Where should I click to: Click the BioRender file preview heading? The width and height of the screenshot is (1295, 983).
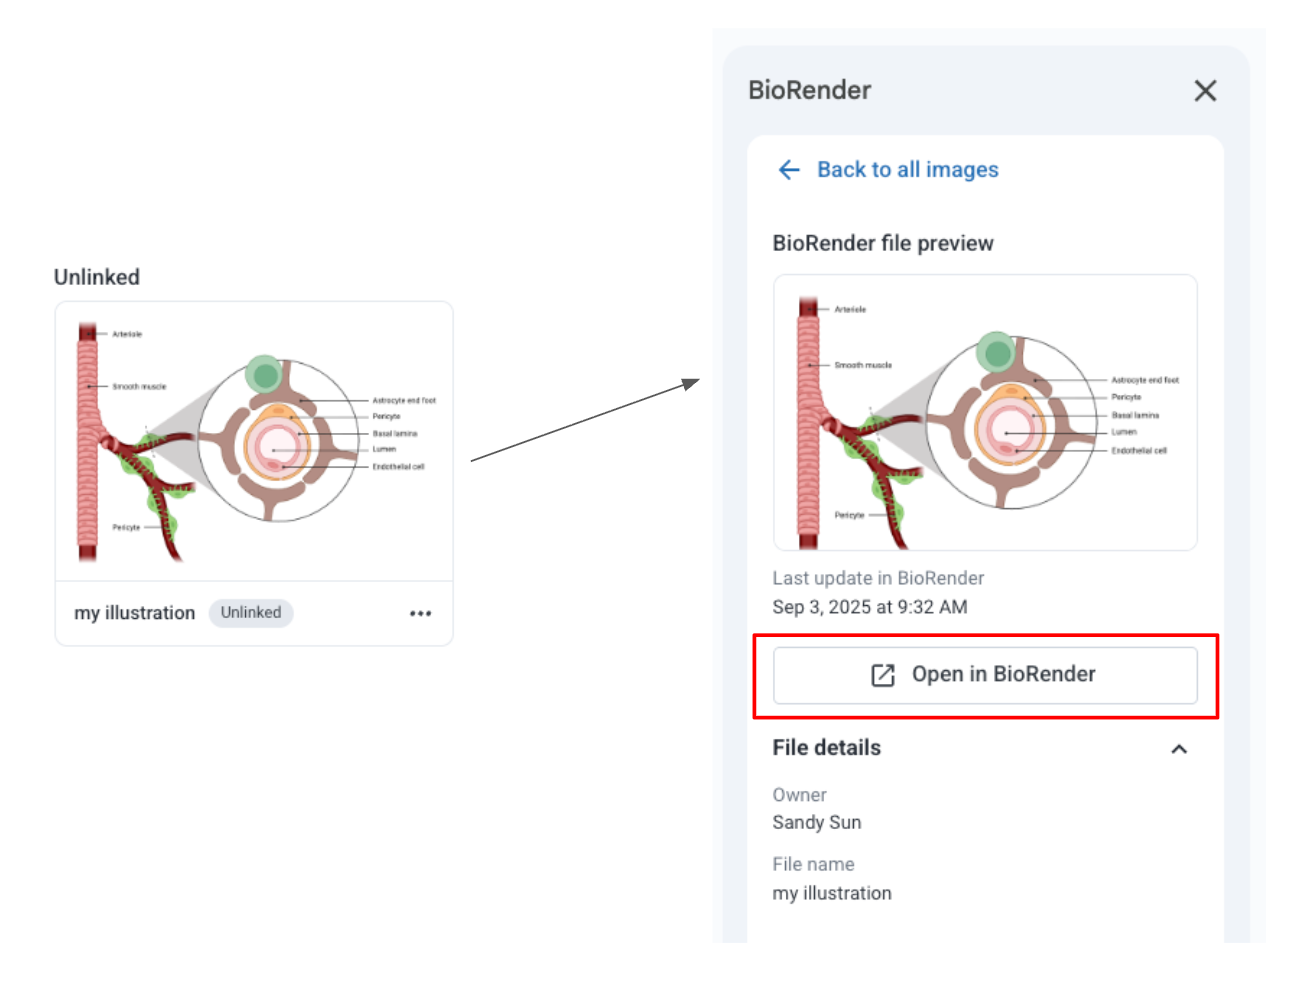(x=882, y=243)
